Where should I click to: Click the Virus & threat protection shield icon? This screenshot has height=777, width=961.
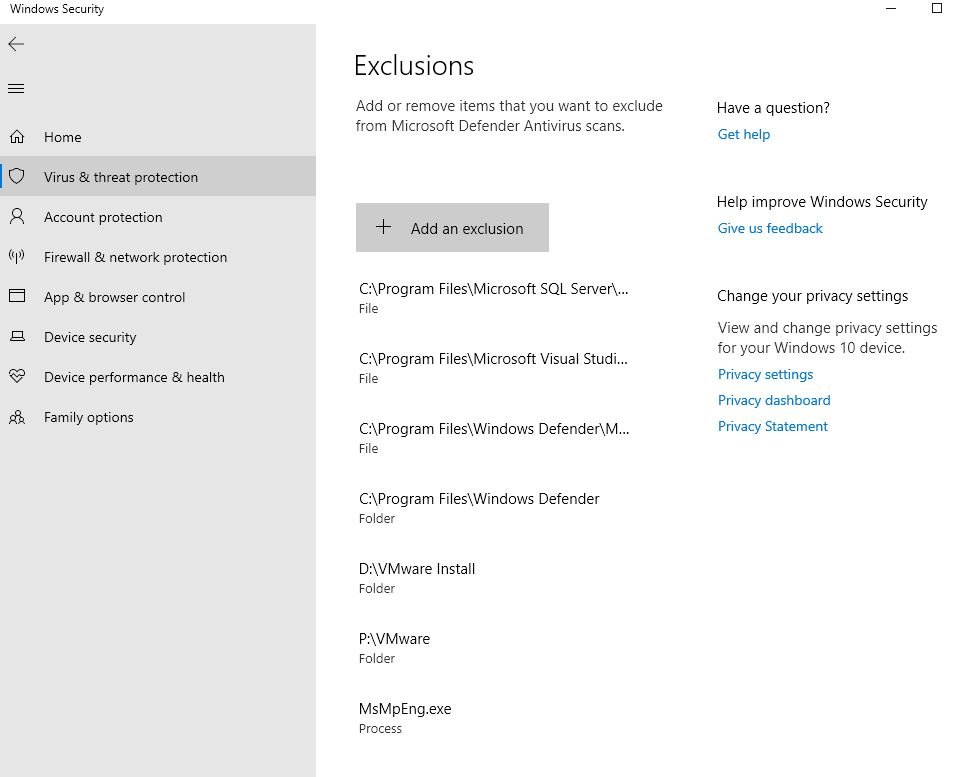pyautogui.click(x=15, y=176)
